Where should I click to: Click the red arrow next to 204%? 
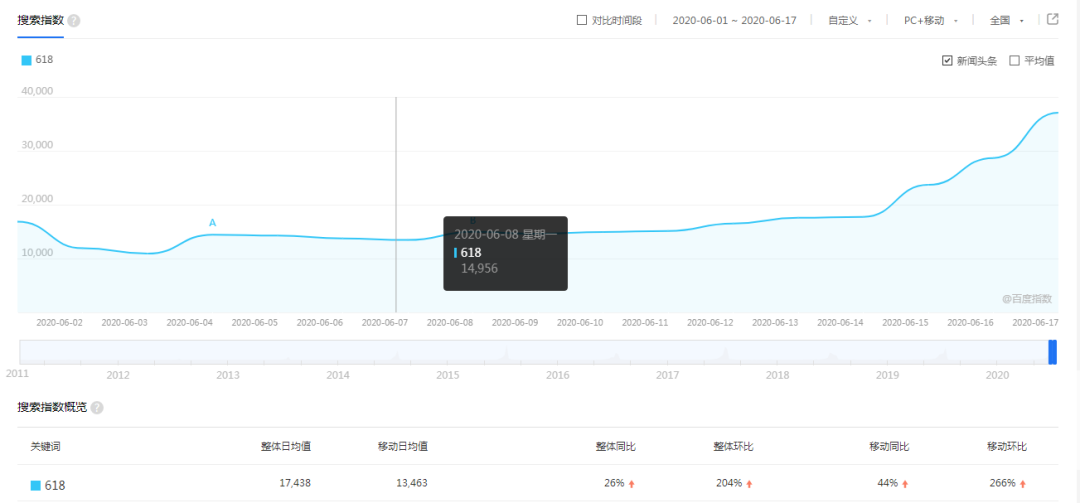pyautogui.click(x=749, y=484)
